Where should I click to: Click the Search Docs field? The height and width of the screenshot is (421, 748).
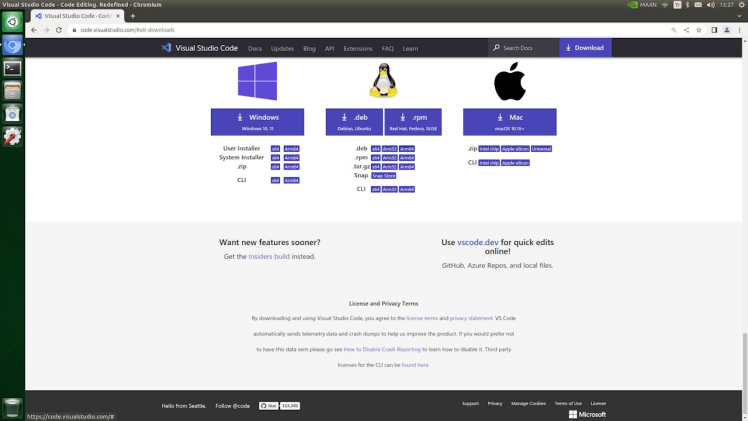[523, 48]
